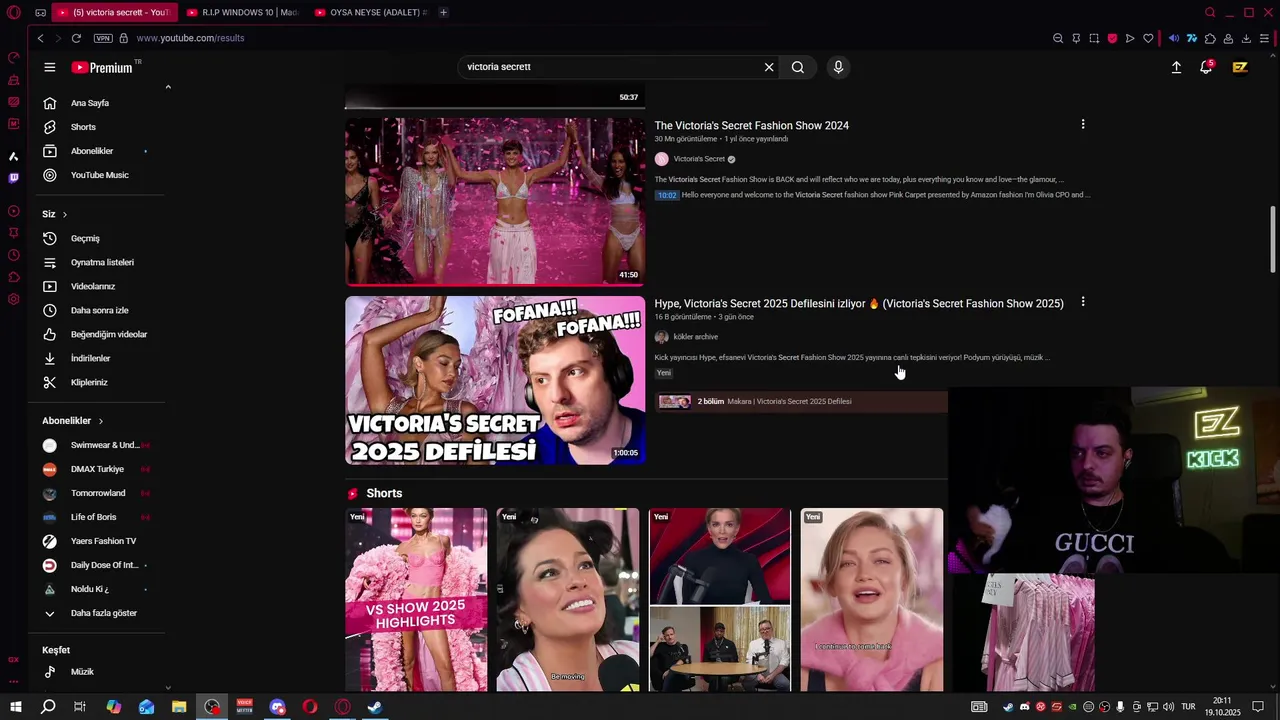1280x720 pixels.
Task: Toggle the Opera VPN badge
Action: (x=103, y=38)
